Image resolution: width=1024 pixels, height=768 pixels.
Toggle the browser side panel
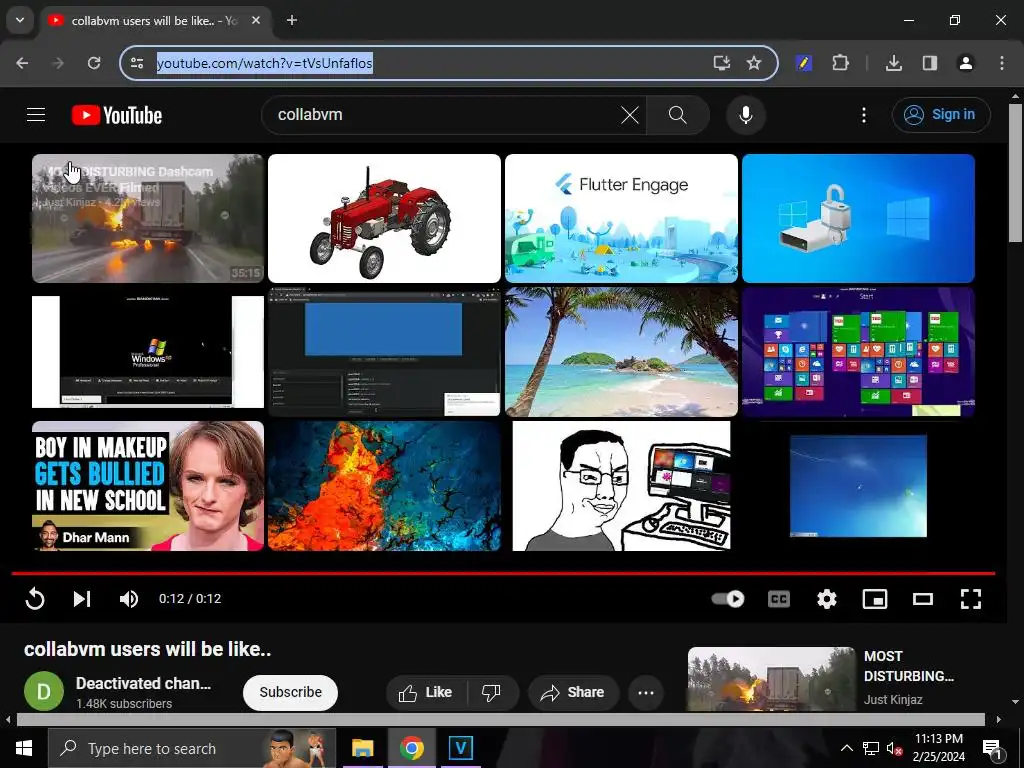pos(930,63)
